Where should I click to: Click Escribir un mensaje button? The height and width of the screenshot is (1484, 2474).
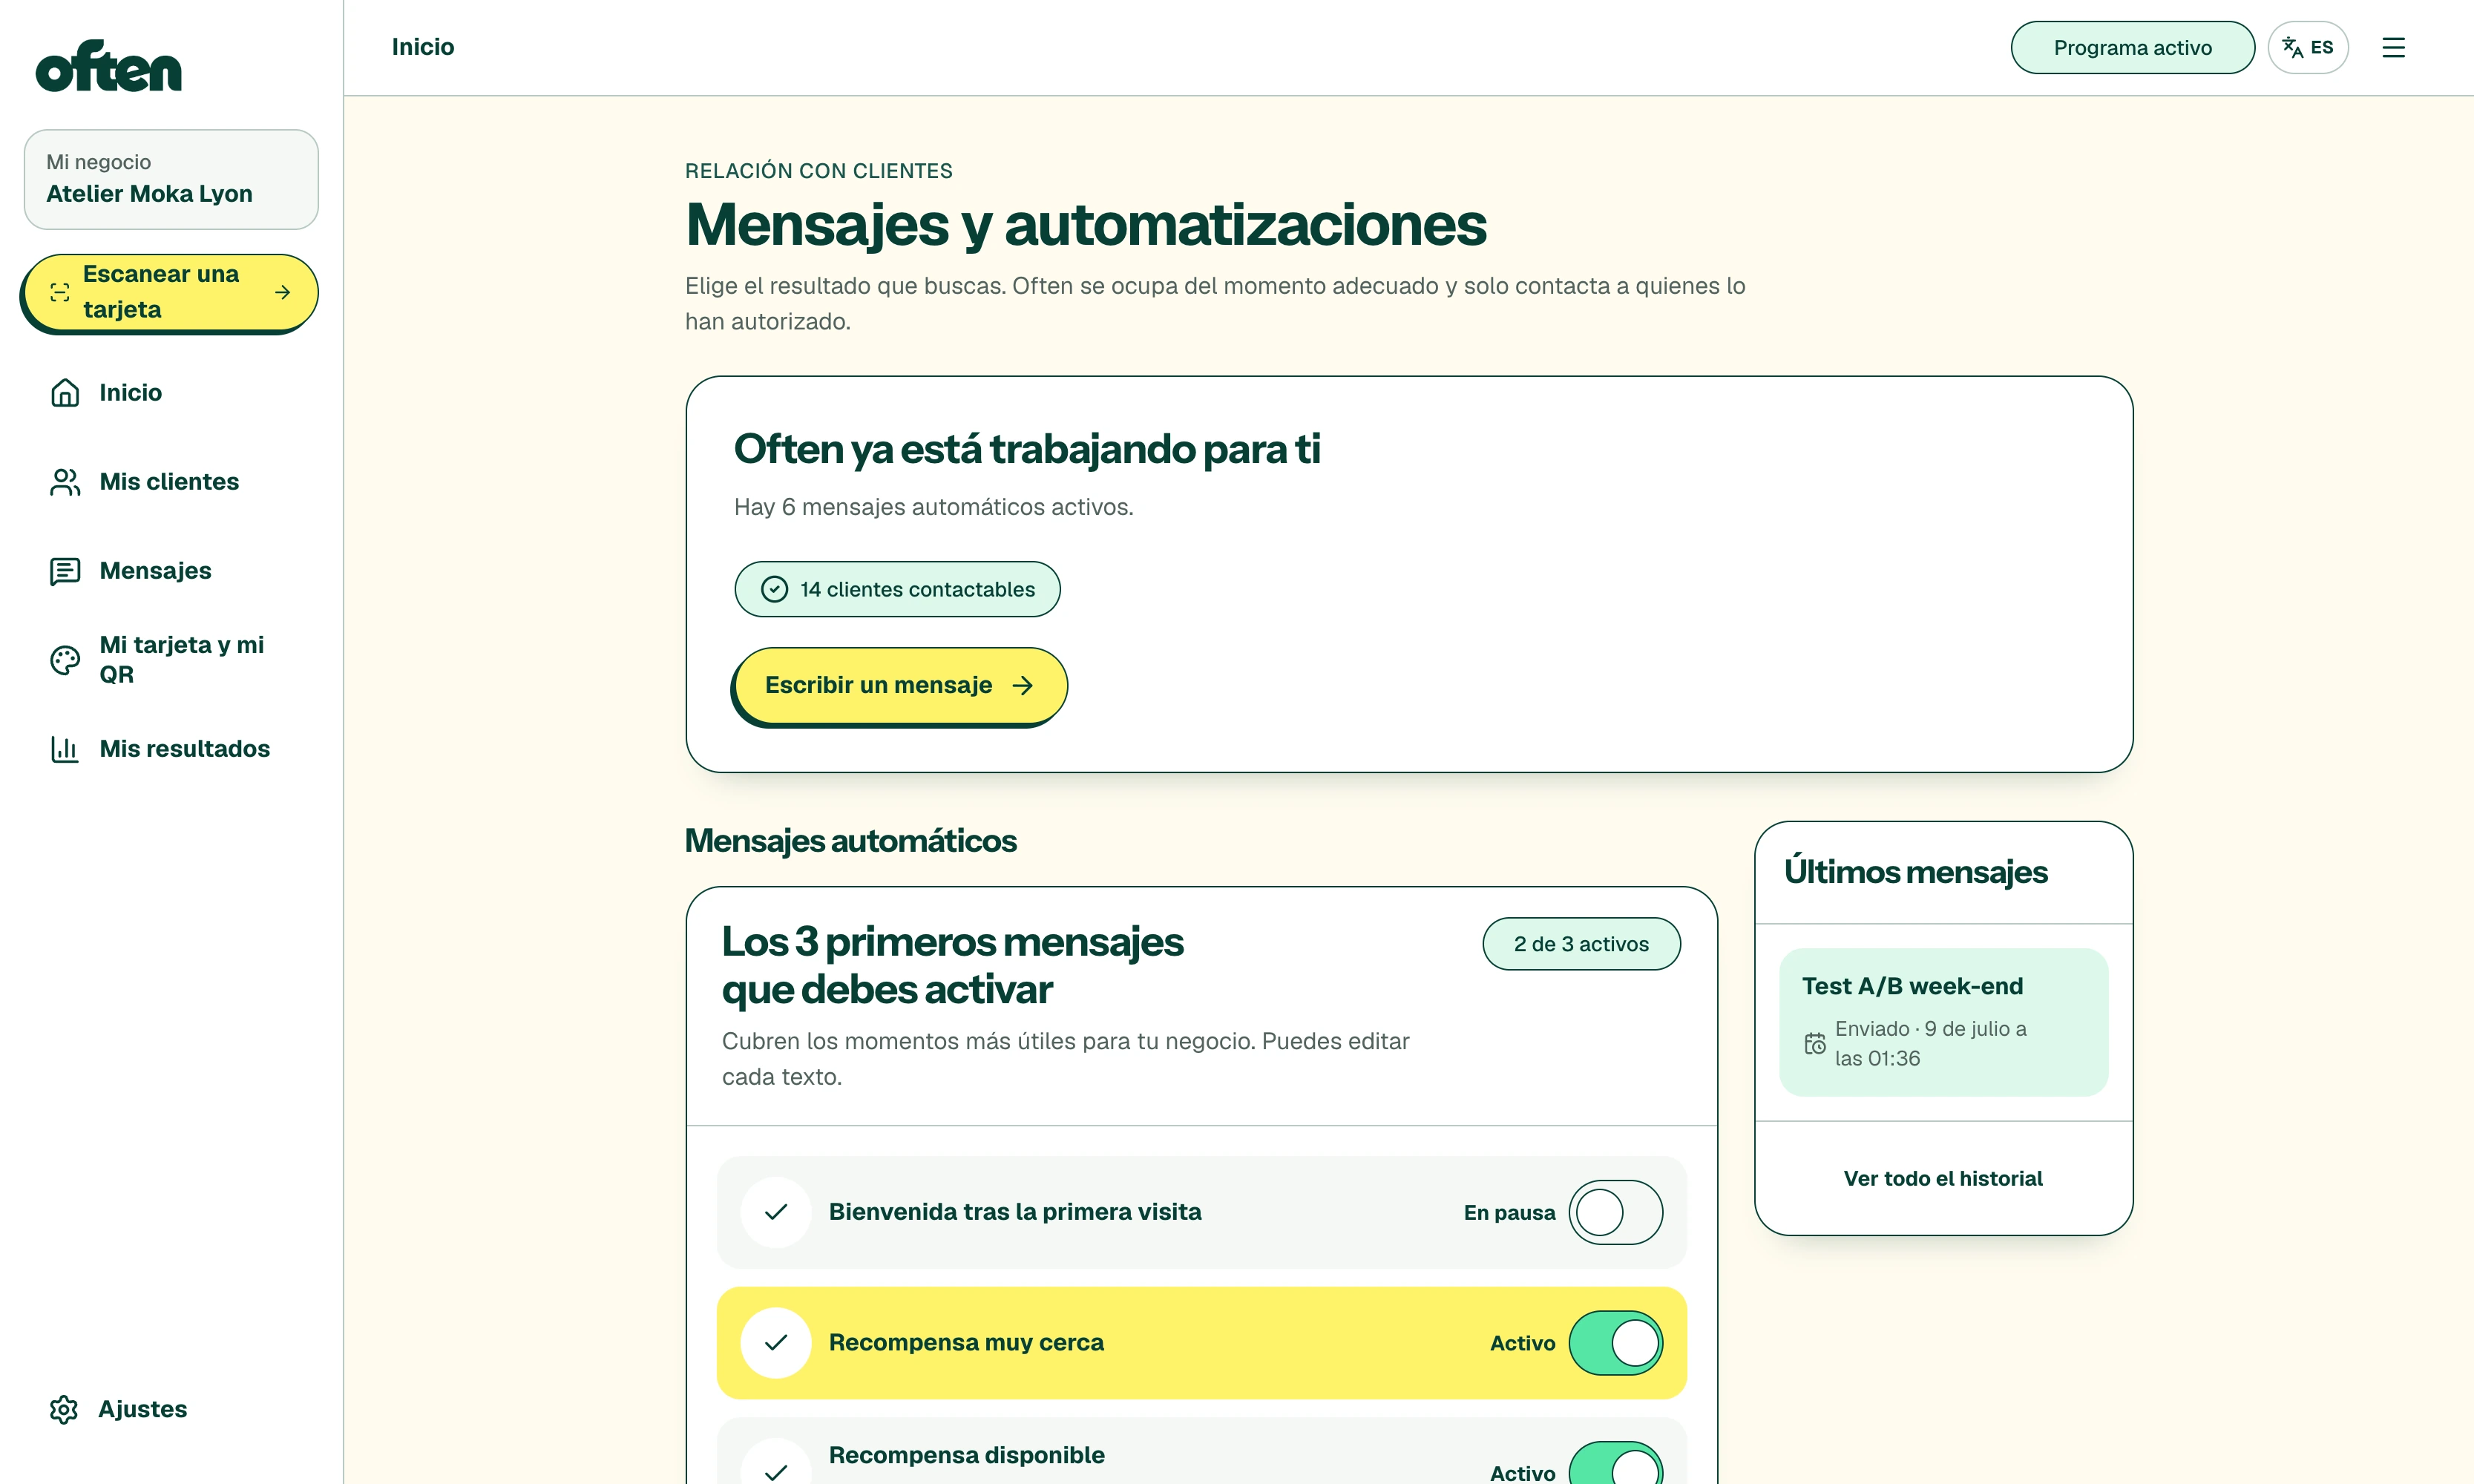tap(900, 686)
